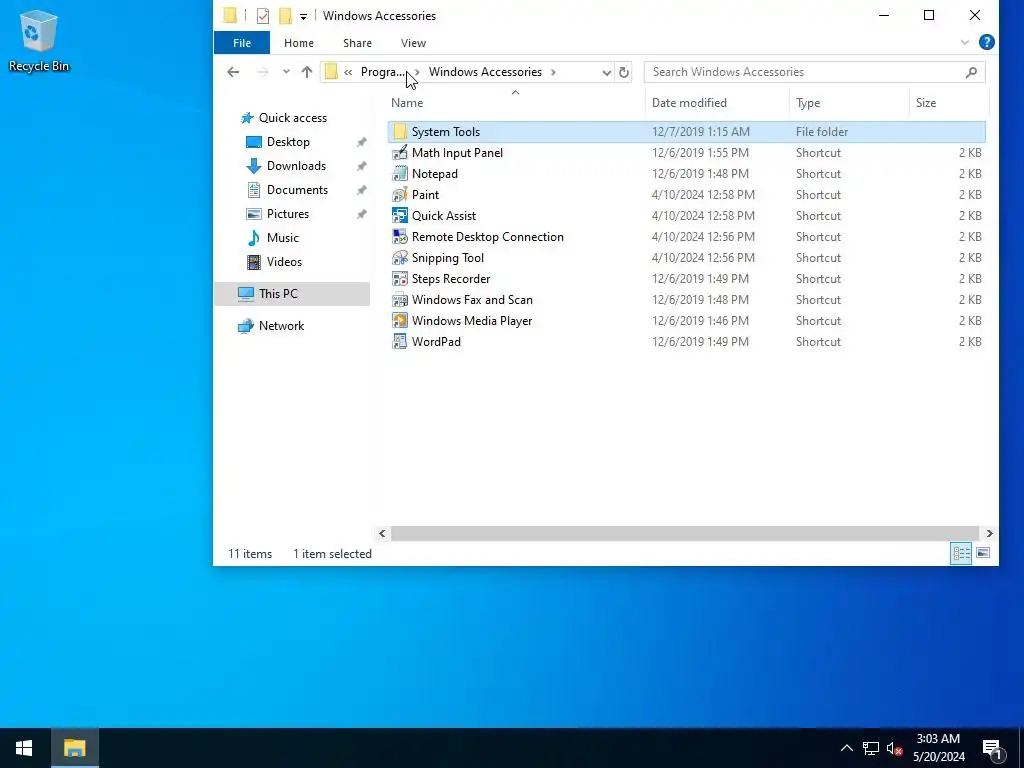Select the Paint shortcut icon
The image size is (1024, 768).
400,195
